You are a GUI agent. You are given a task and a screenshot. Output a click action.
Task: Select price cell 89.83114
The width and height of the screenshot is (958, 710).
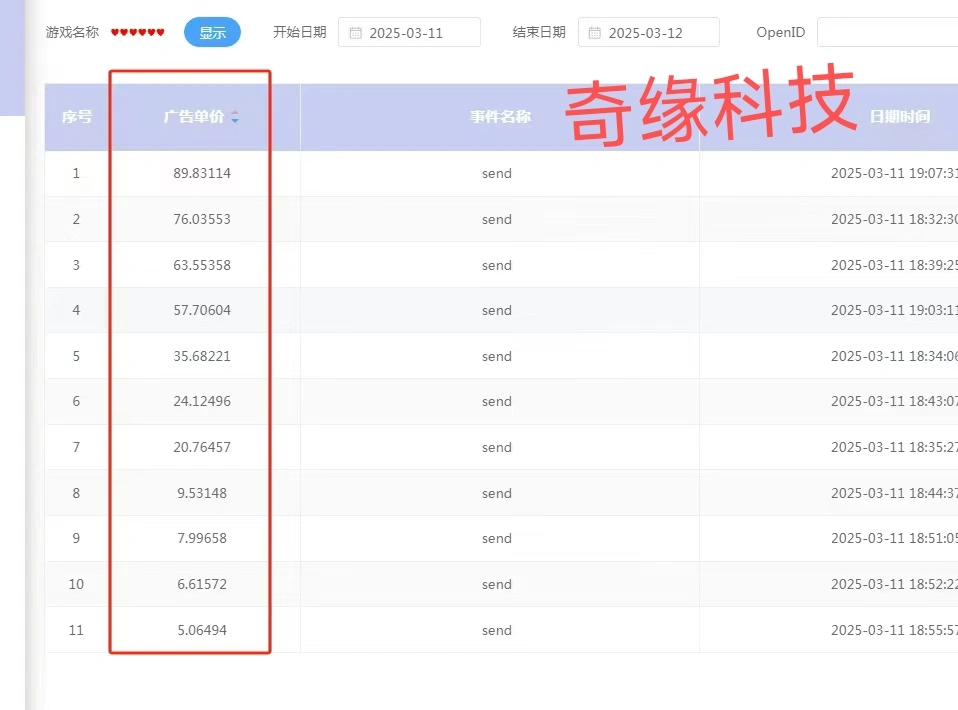(x=202, y=174)
